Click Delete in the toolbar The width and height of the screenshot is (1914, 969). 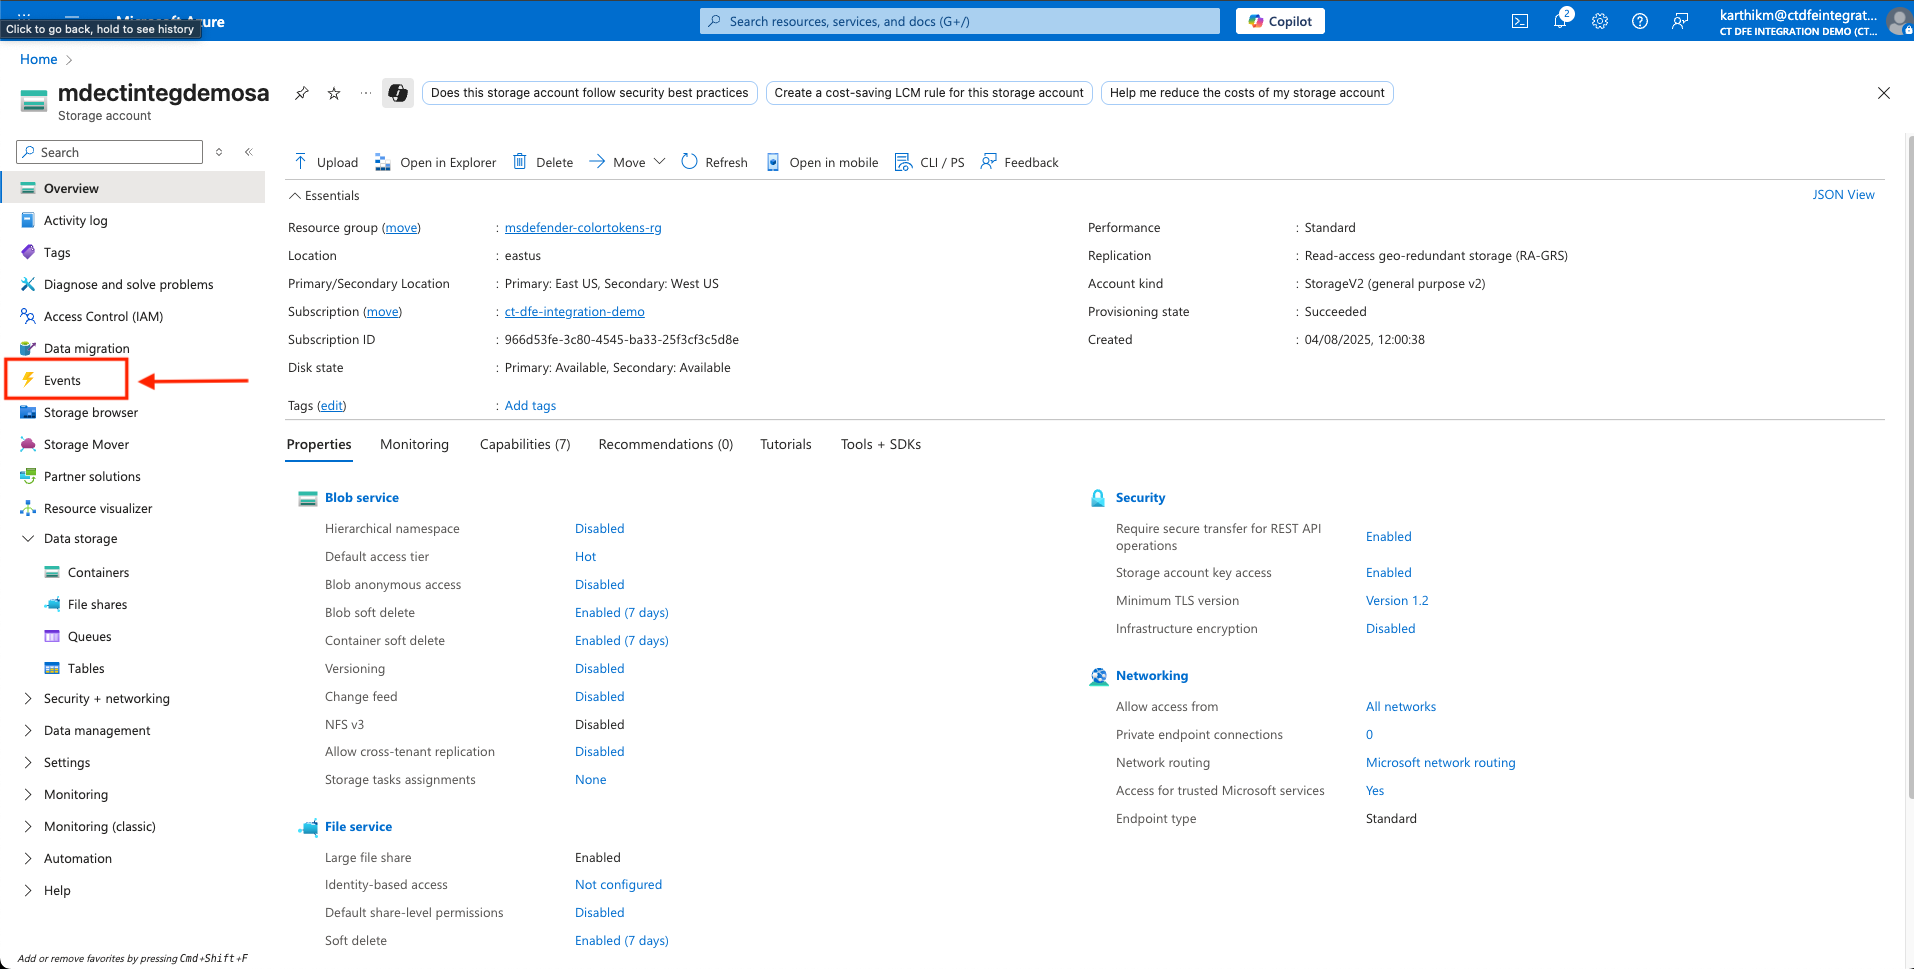pos(543,162)
